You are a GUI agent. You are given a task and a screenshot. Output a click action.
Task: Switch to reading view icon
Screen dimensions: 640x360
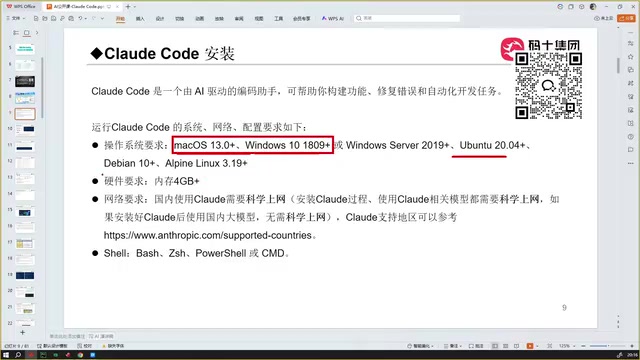point(517,346)
